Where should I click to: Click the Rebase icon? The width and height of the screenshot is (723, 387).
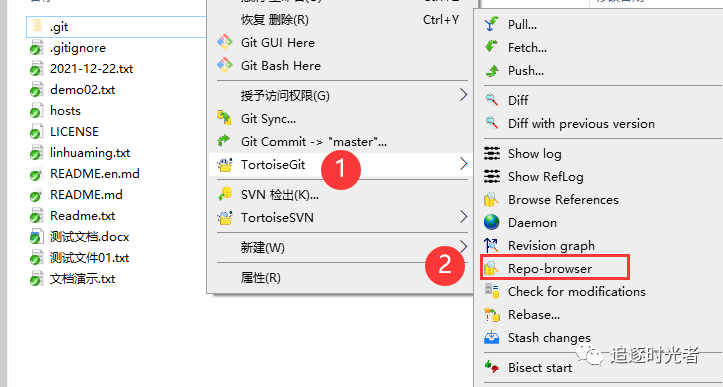492,315
